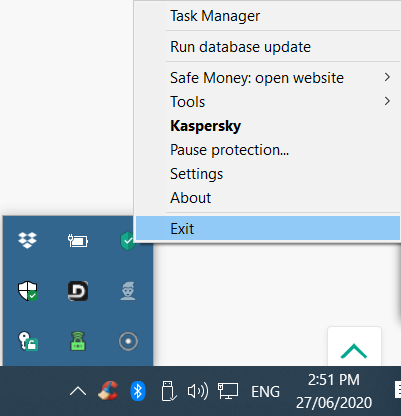Click the gray circular disc tray icon
The height and width of the screenshot is (416, 401).
point(128,341)
